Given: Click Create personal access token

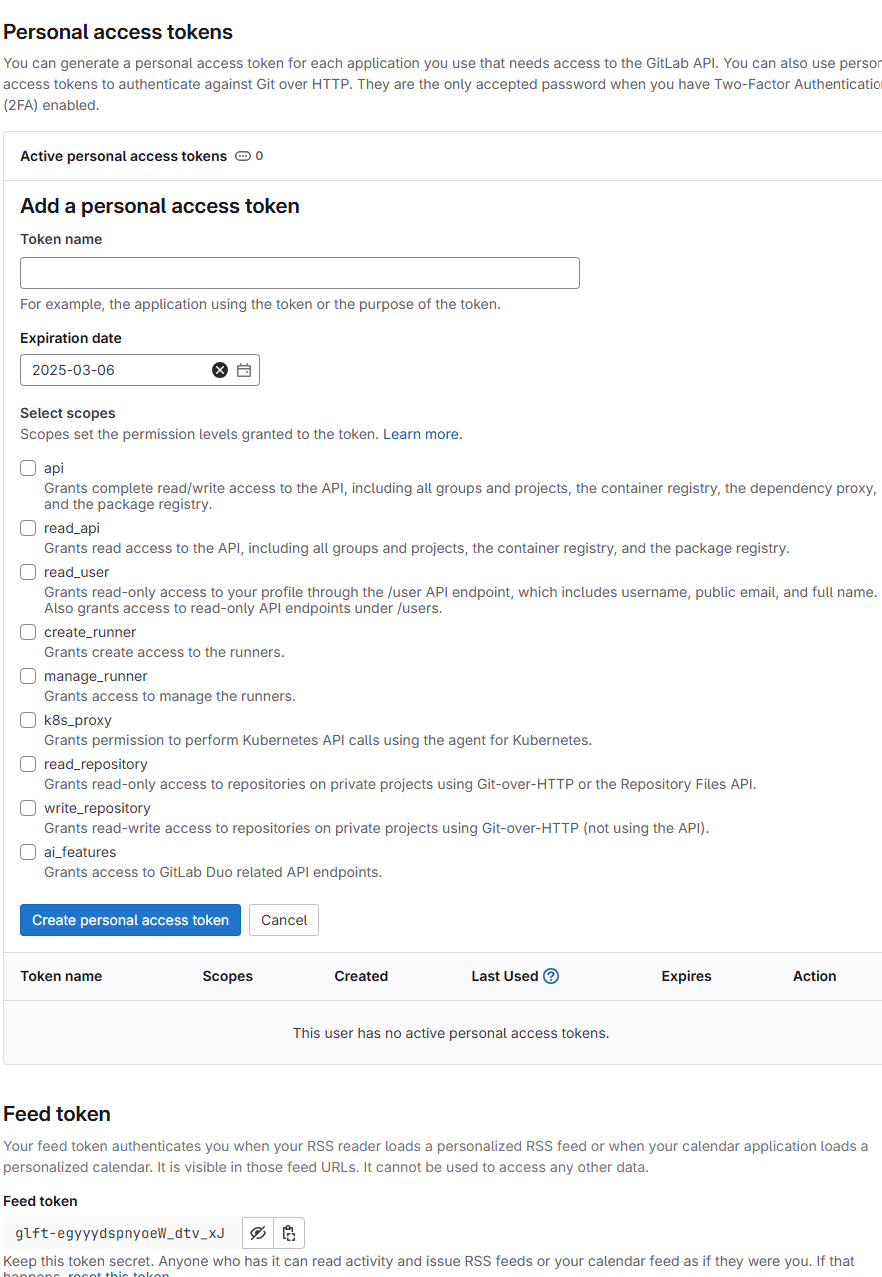Looking at the screenshot, I should (x=130, y=919).
